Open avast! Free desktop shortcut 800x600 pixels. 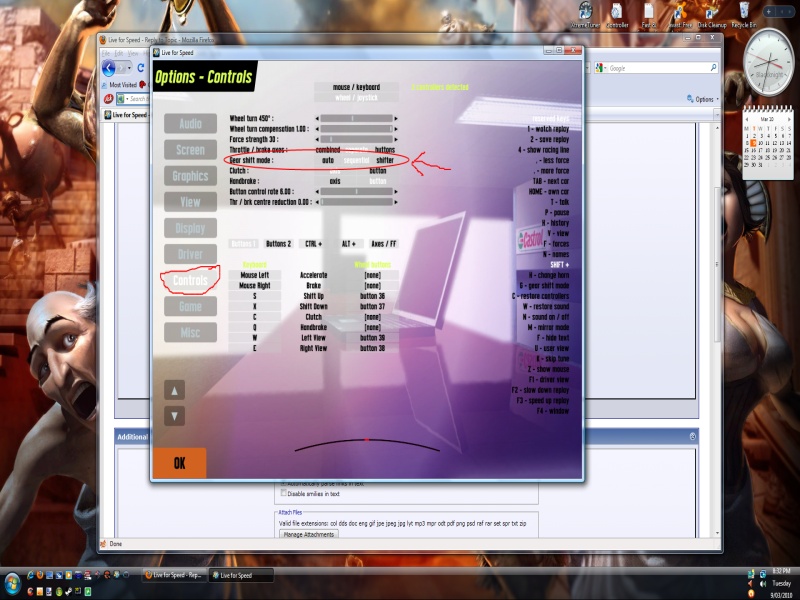point(680,14)
